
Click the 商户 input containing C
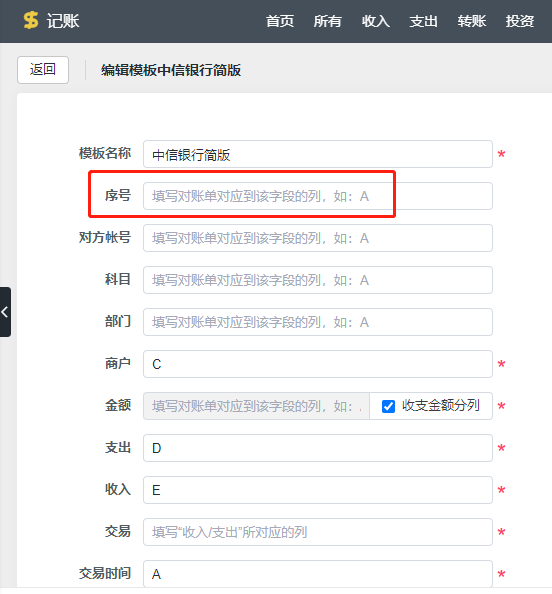pos(318,364)
